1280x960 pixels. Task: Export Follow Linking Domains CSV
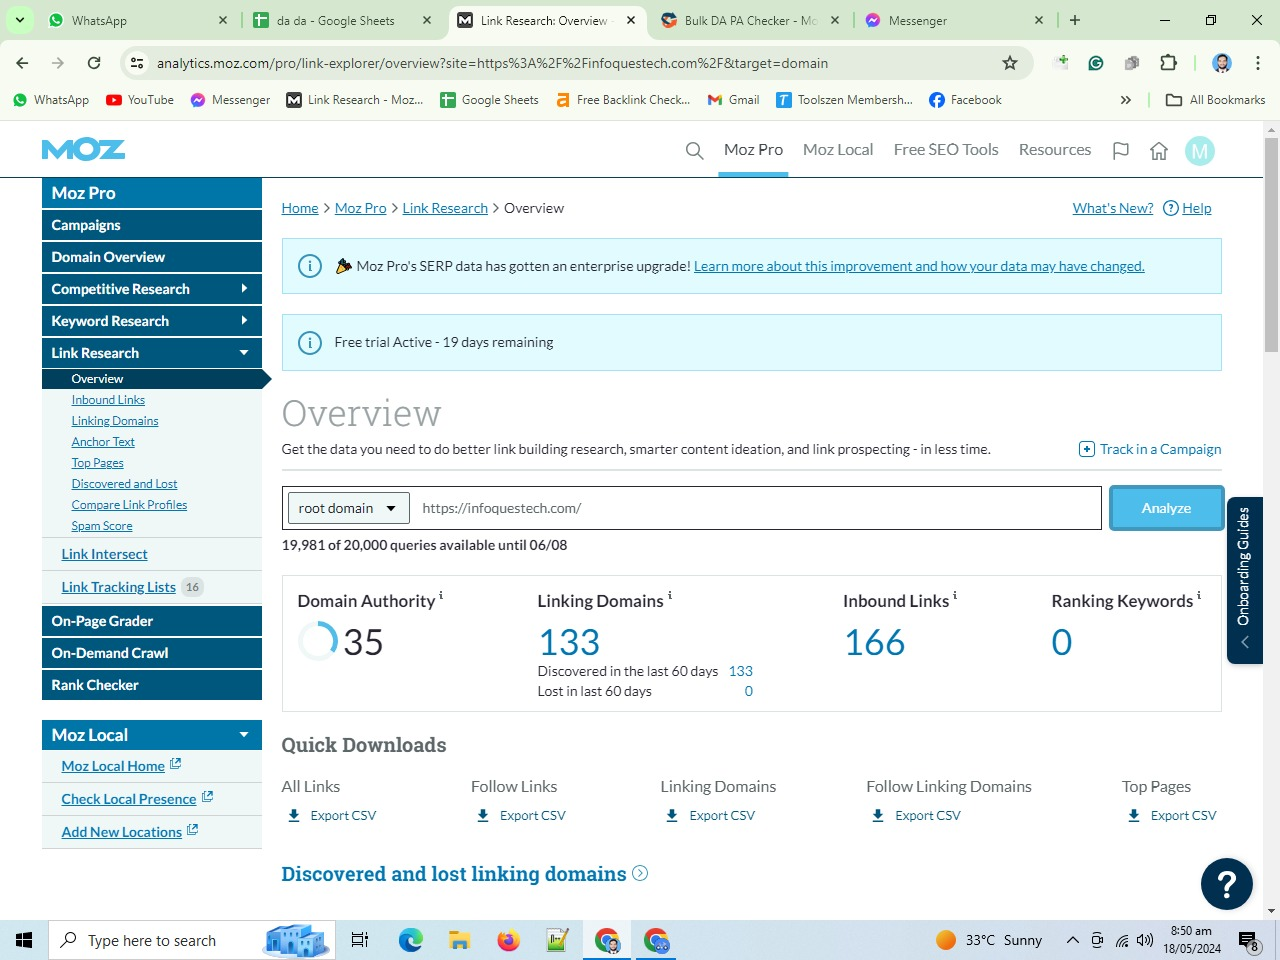click(x=917, y=815)
